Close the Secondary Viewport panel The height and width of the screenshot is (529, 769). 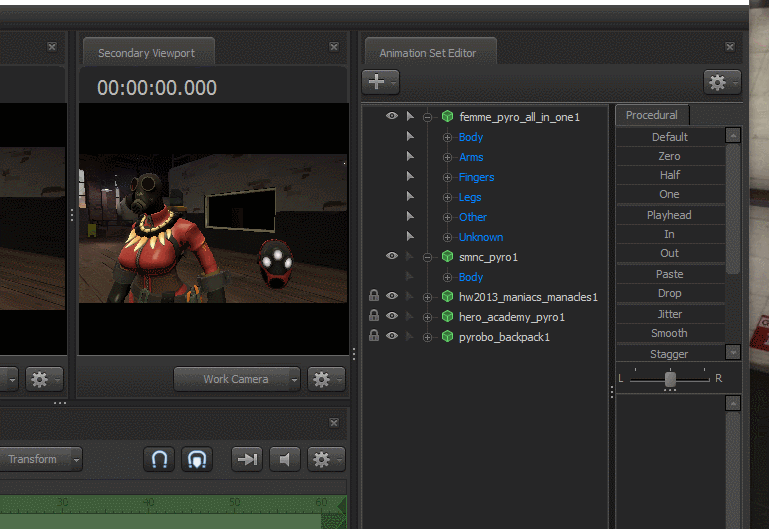coord(334,47)
